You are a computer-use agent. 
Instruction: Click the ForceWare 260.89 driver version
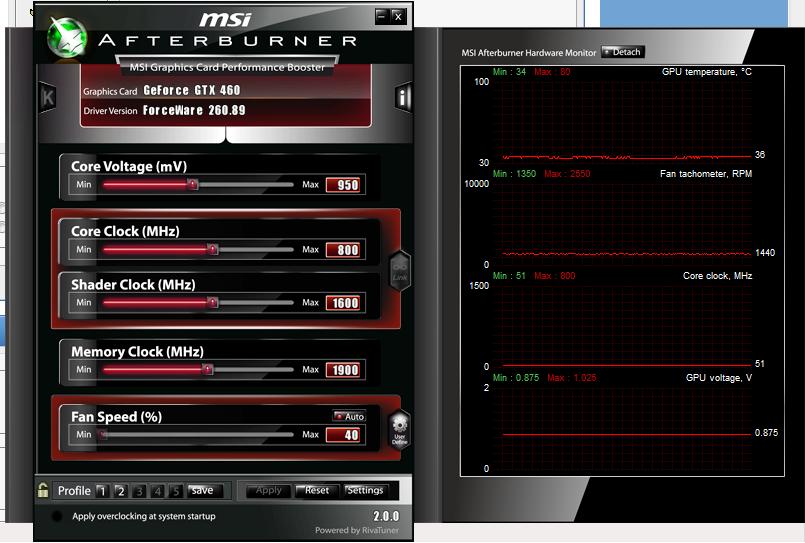[x=194, y=110]
